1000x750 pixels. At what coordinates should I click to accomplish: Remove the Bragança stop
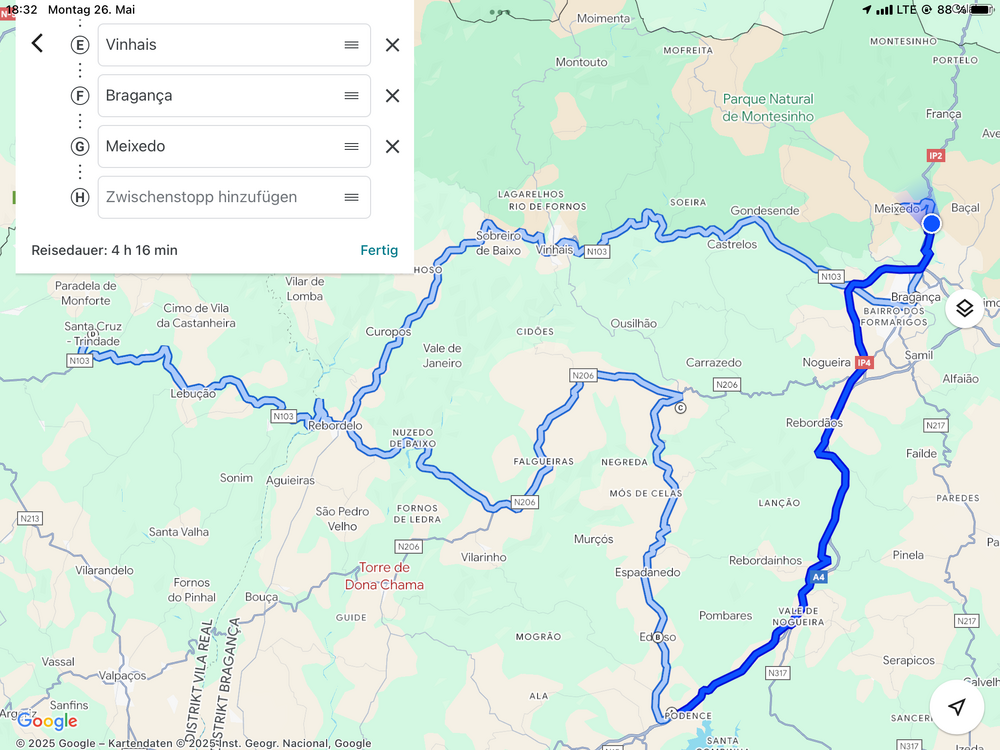pos(392,96)
